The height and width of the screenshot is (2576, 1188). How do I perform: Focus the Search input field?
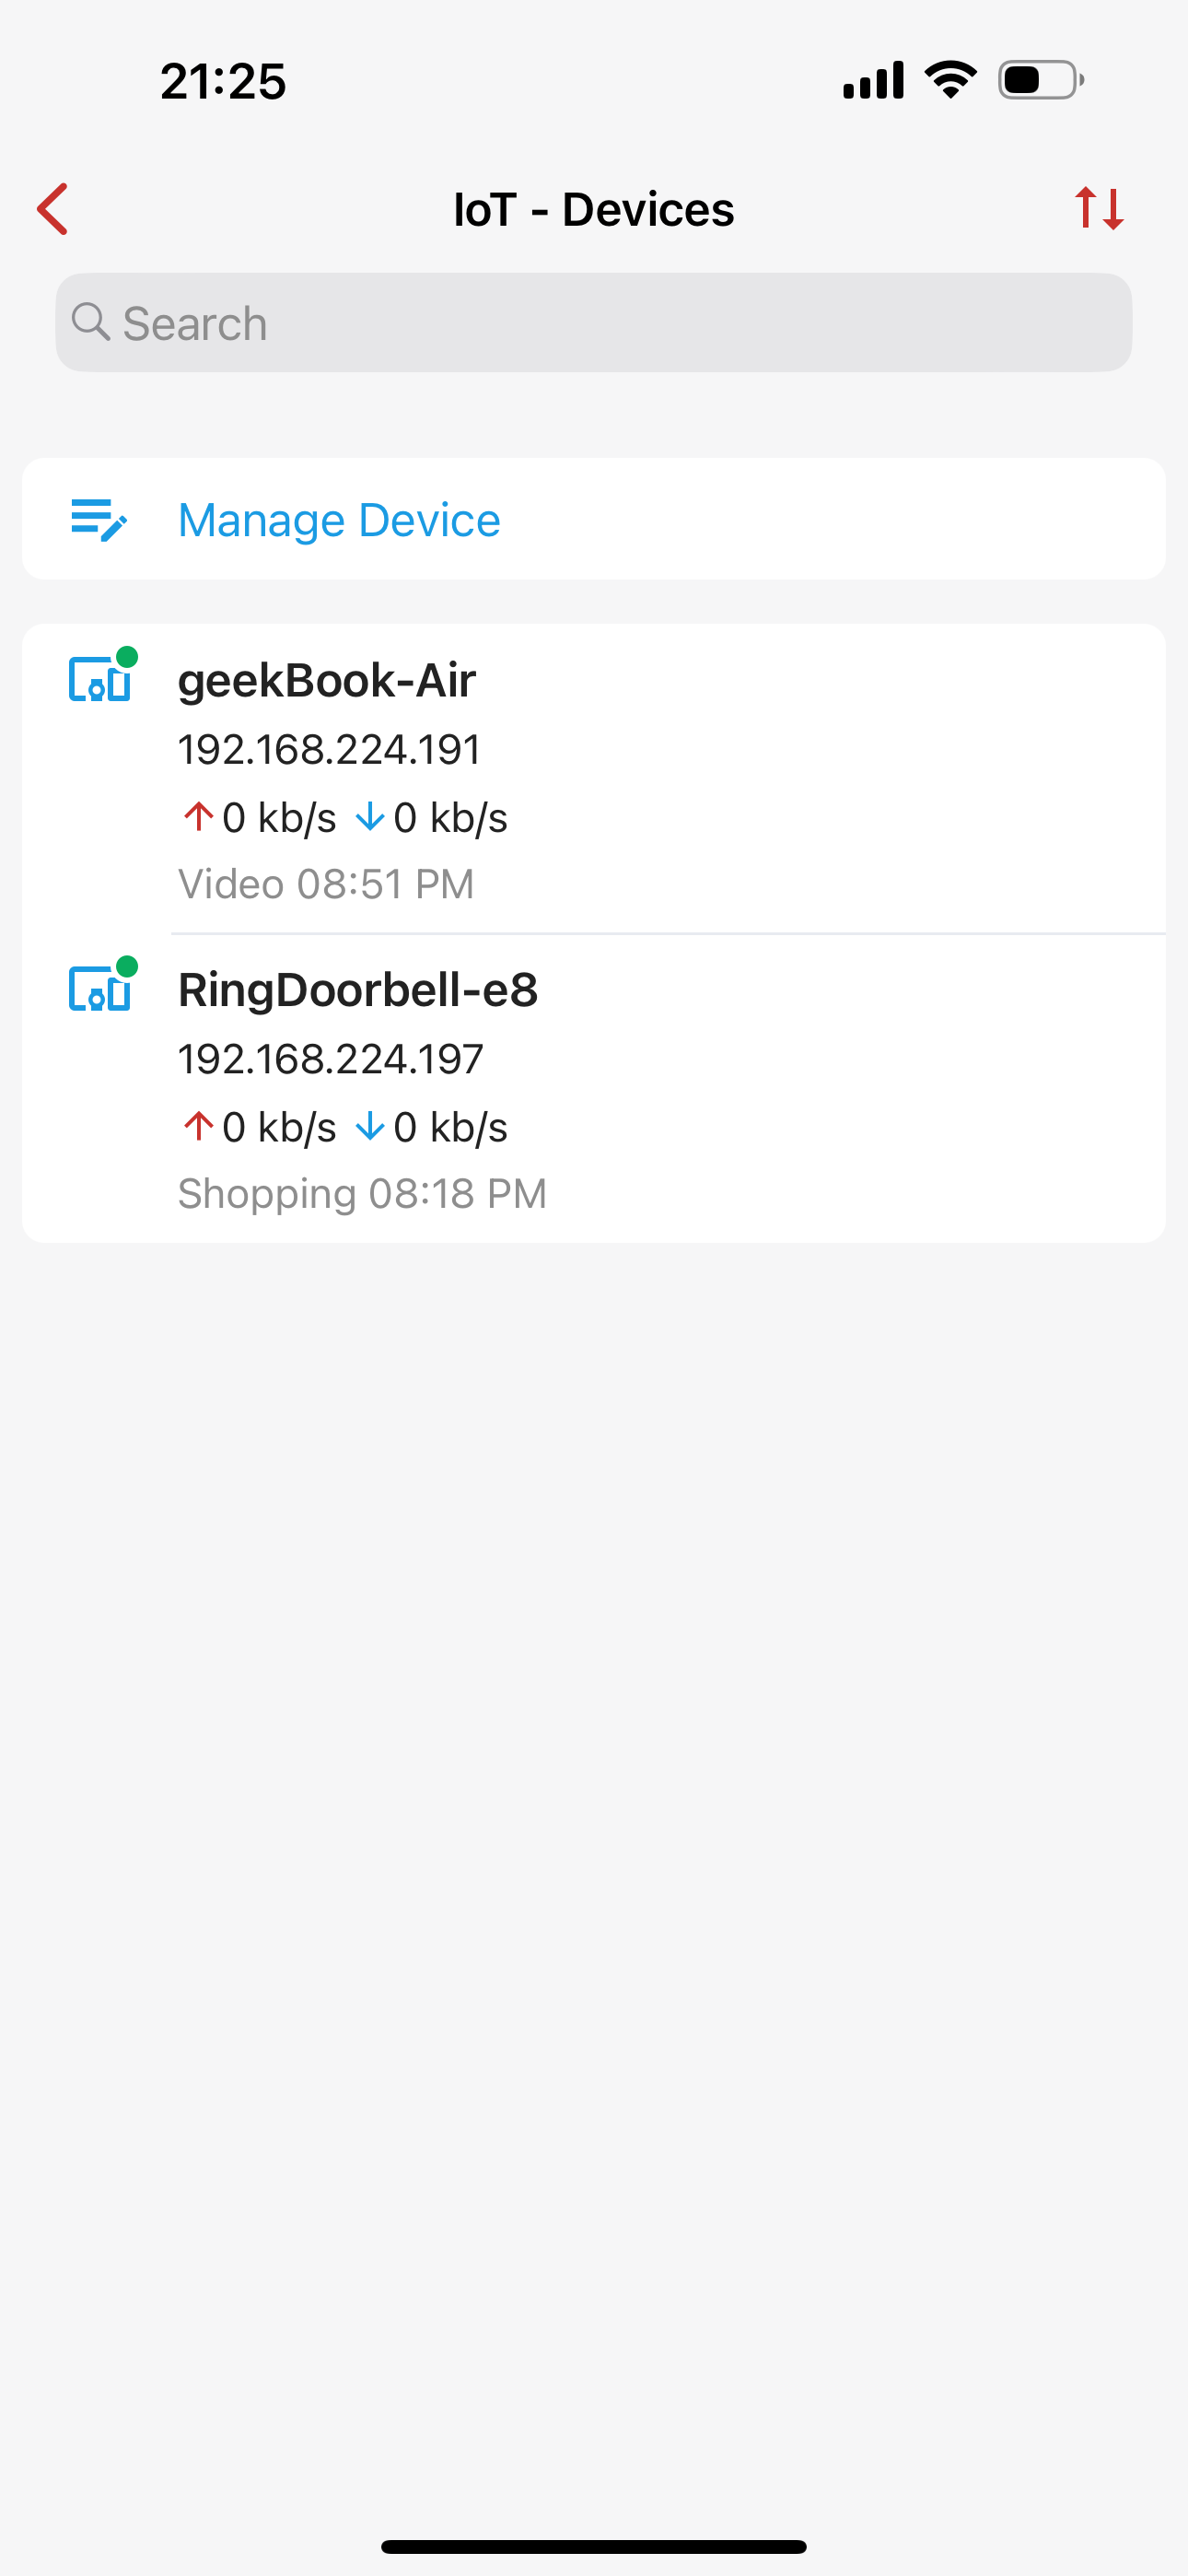click(x=620, y=323)
